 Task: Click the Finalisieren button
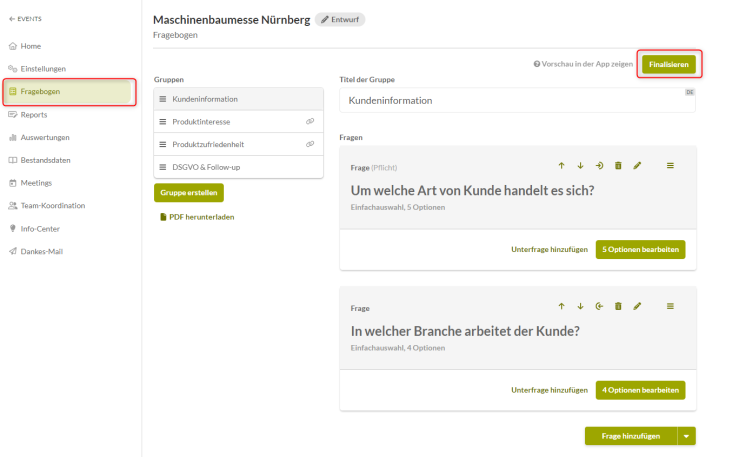669,64
